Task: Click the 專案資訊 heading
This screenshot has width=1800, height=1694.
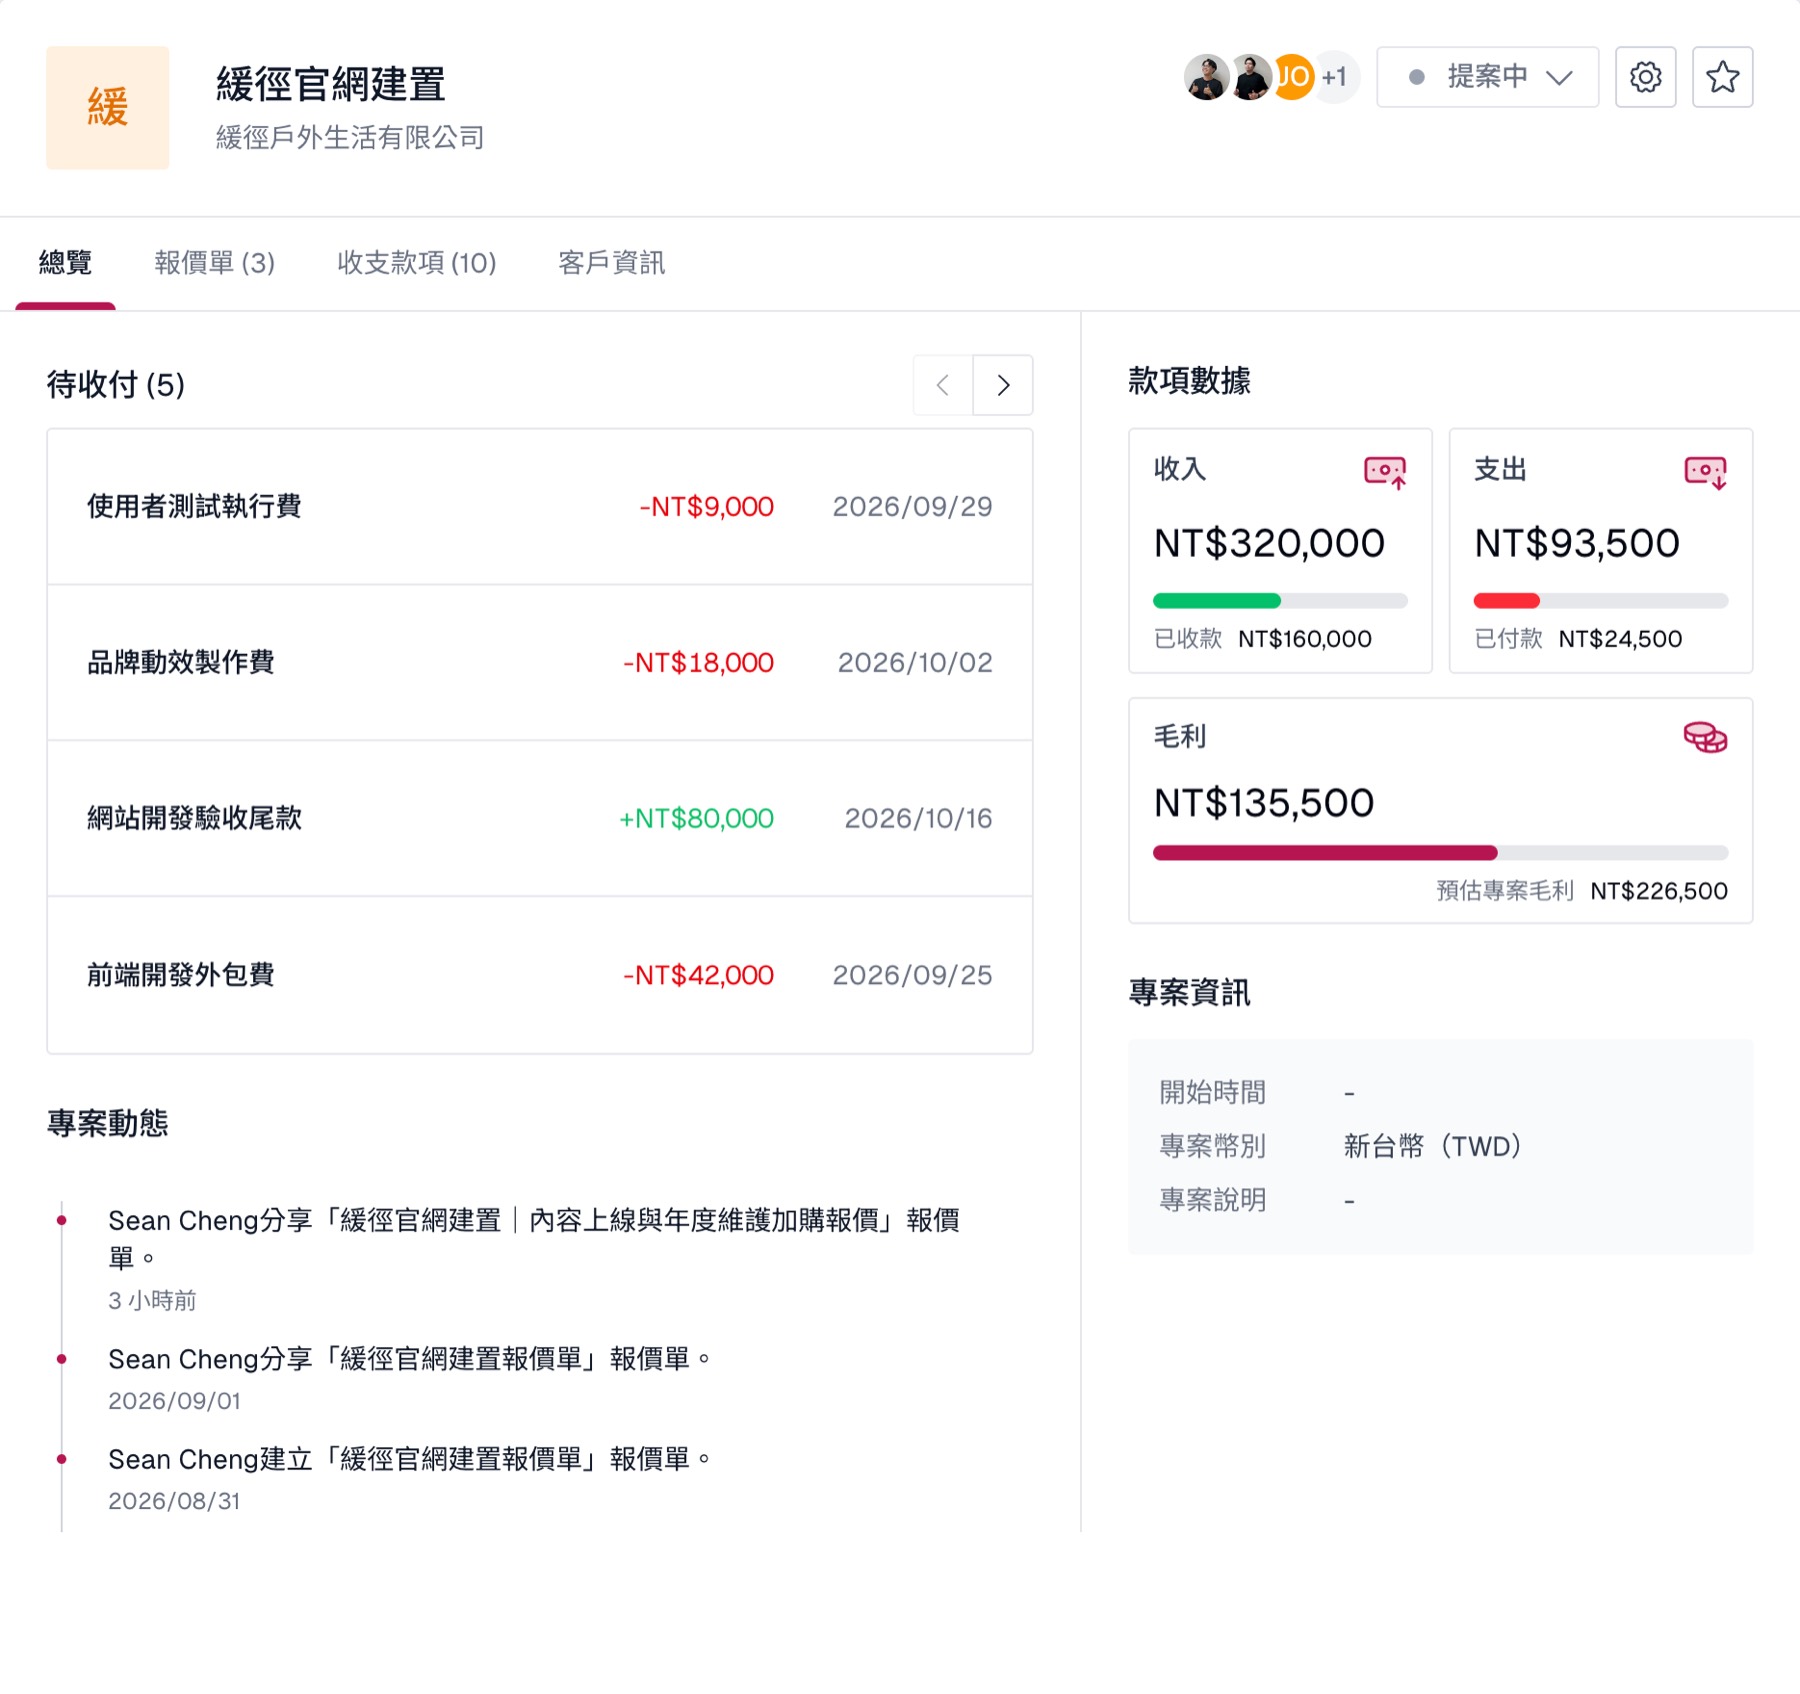Action: click(1190, 993)
